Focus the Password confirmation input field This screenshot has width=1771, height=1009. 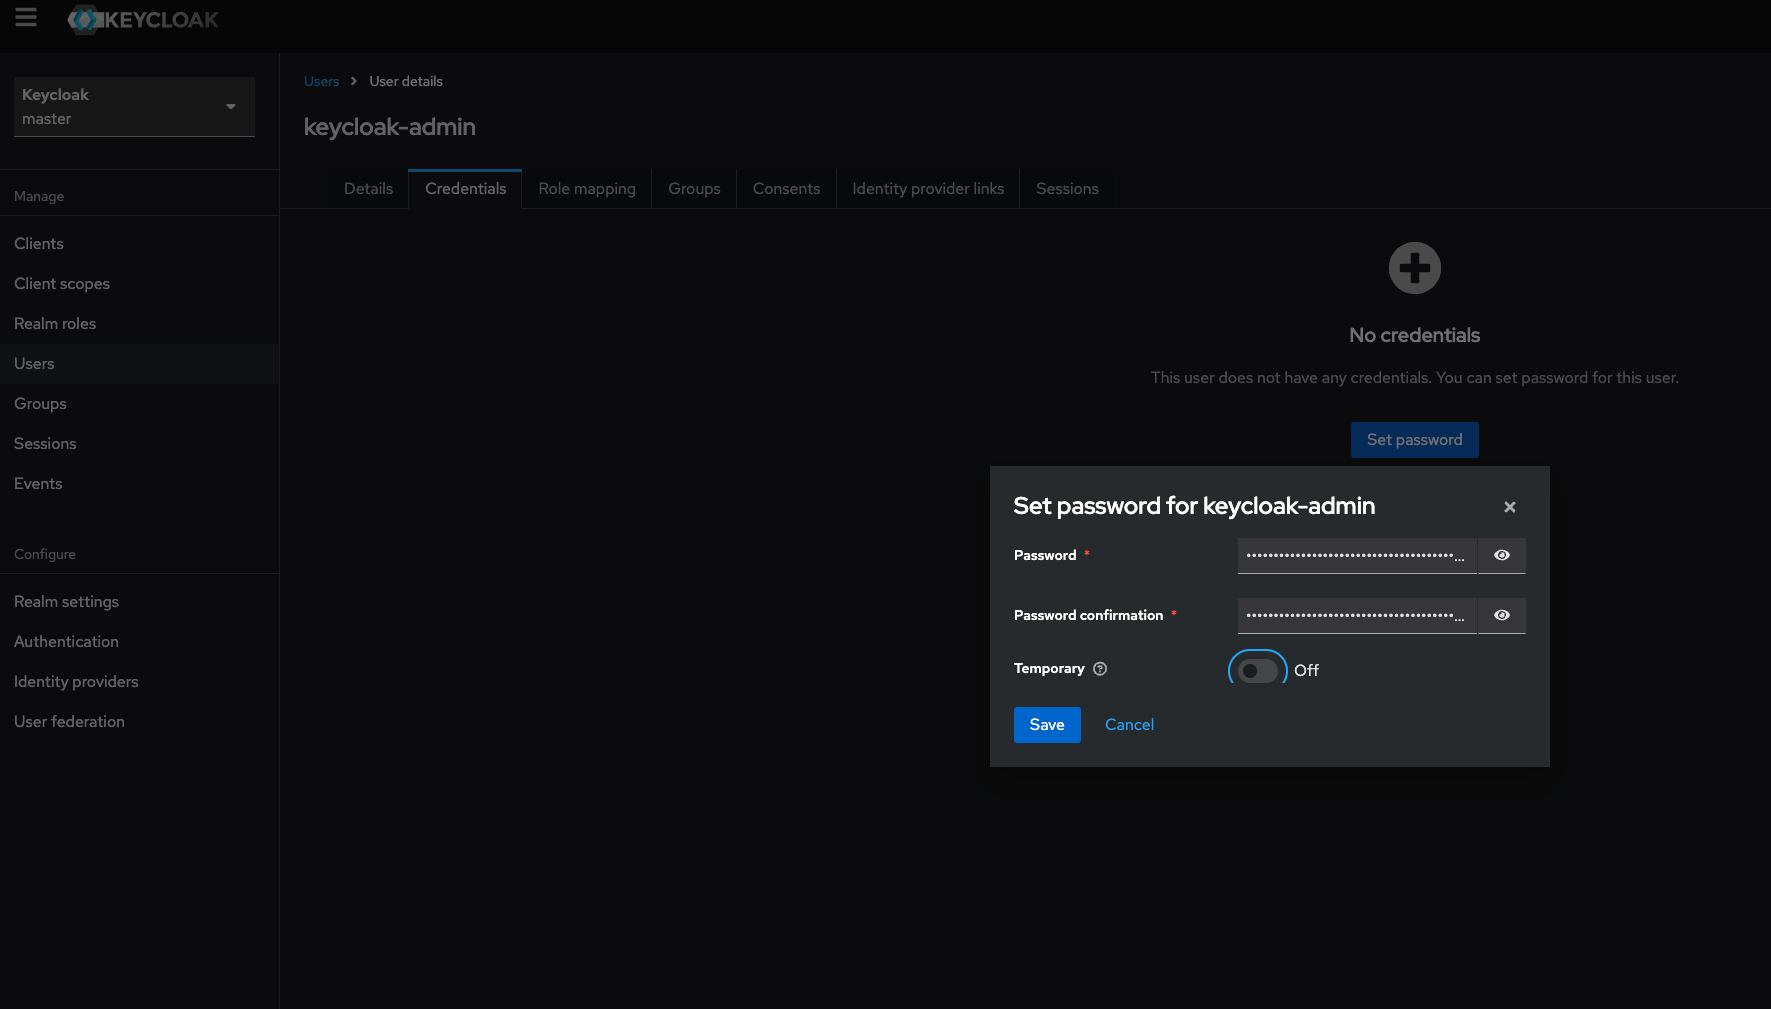[1357, 615]
